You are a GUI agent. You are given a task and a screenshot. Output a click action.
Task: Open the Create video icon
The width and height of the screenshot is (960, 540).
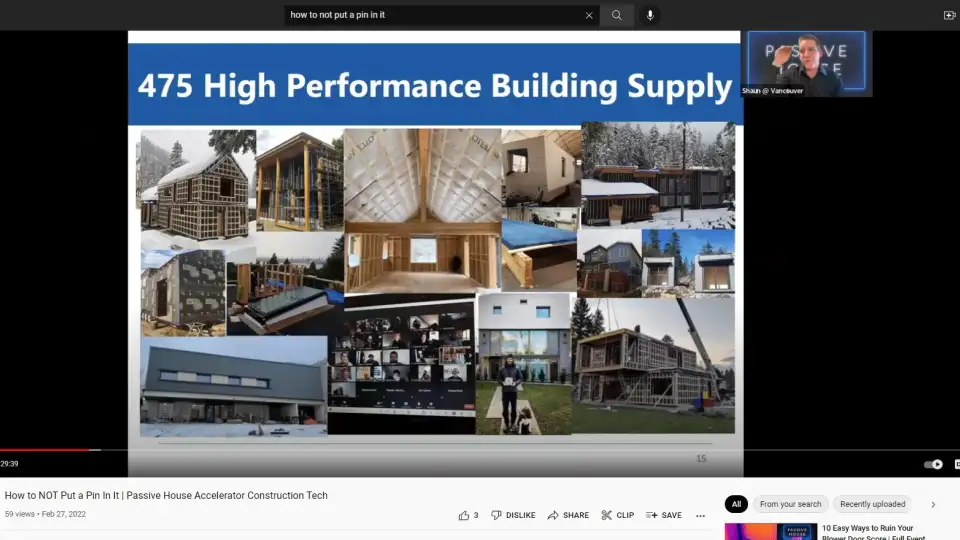(949, 15)
